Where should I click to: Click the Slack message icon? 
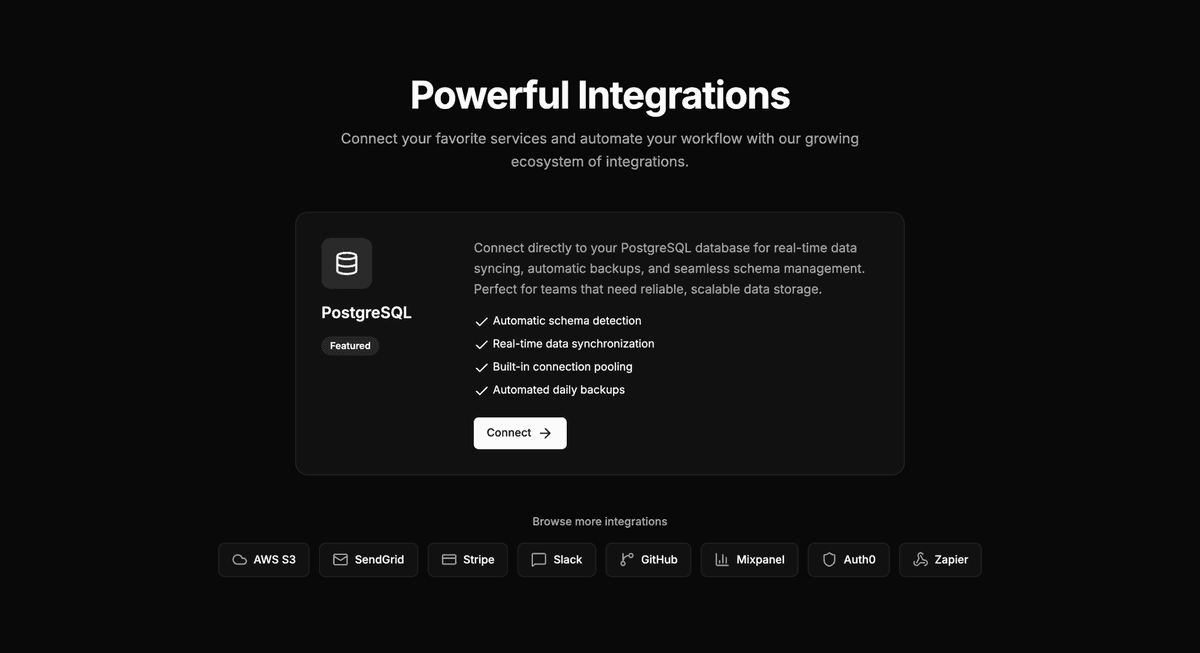537,560
